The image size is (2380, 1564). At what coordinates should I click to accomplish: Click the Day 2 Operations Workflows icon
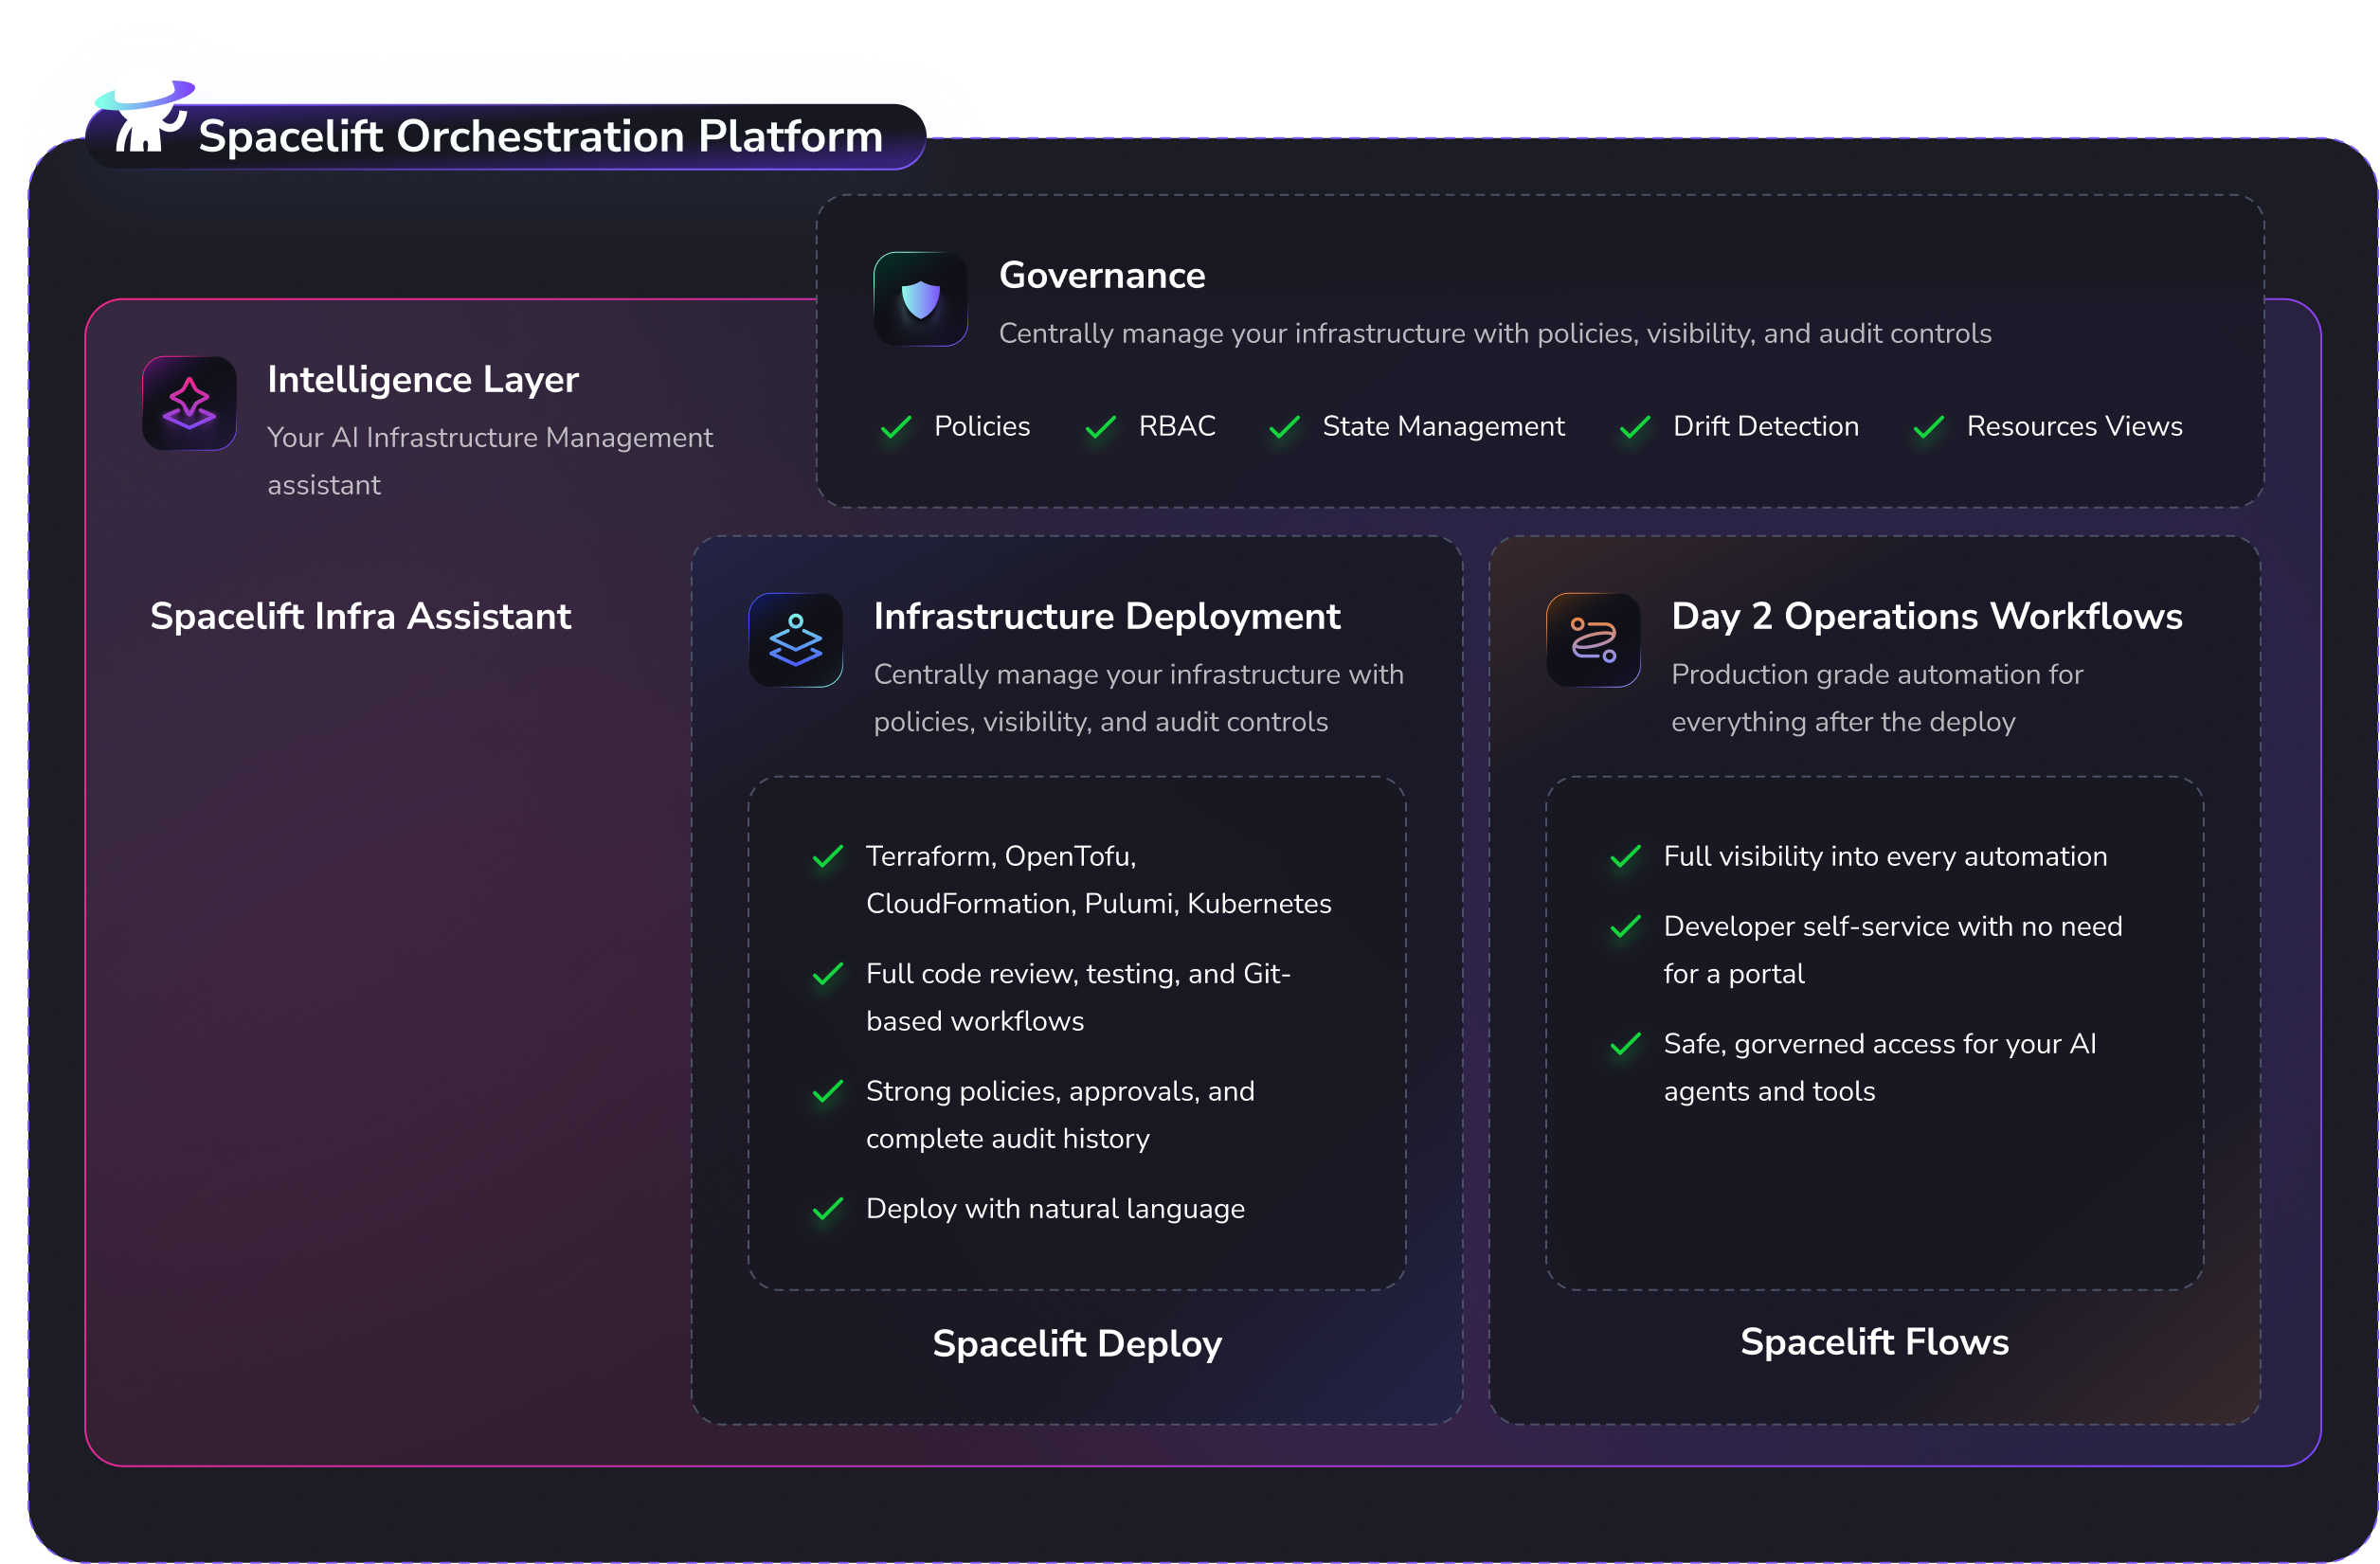[1593, 640]
